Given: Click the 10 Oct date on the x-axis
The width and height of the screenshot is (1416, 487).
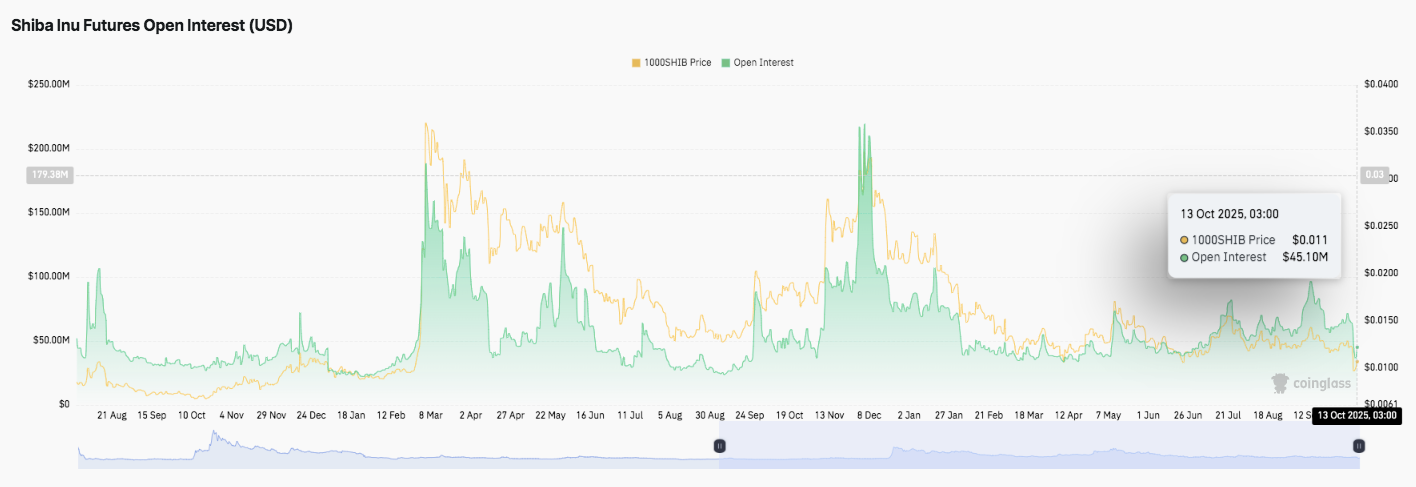Looking at the screenshot, I should [191, 415].
